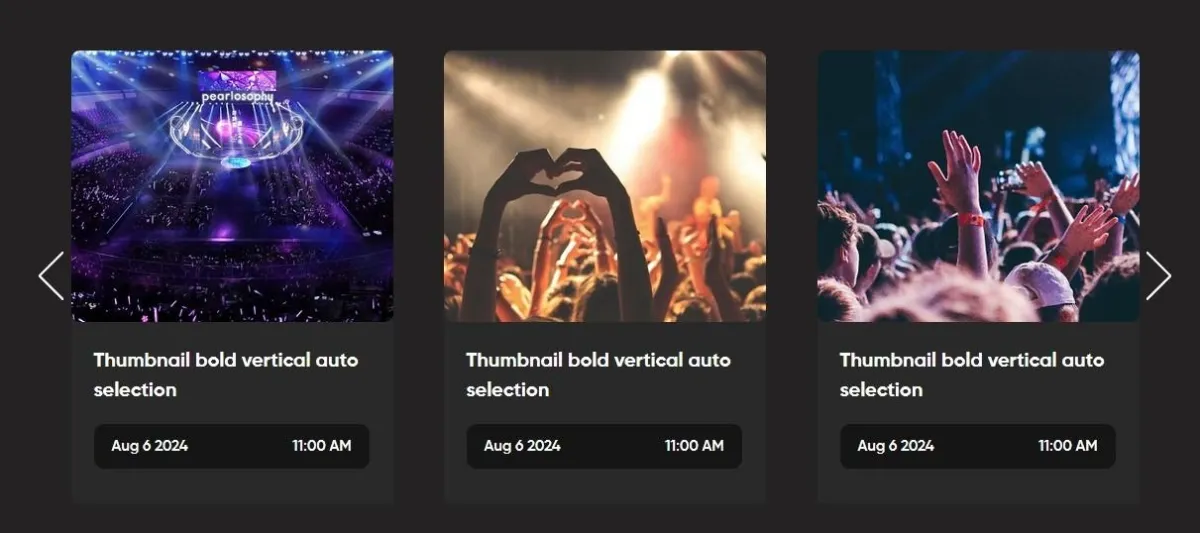The width and height of the screenshot is (1200, 533).
Task: Click the next slide right arrow
Action: [x=1157, y=276]
